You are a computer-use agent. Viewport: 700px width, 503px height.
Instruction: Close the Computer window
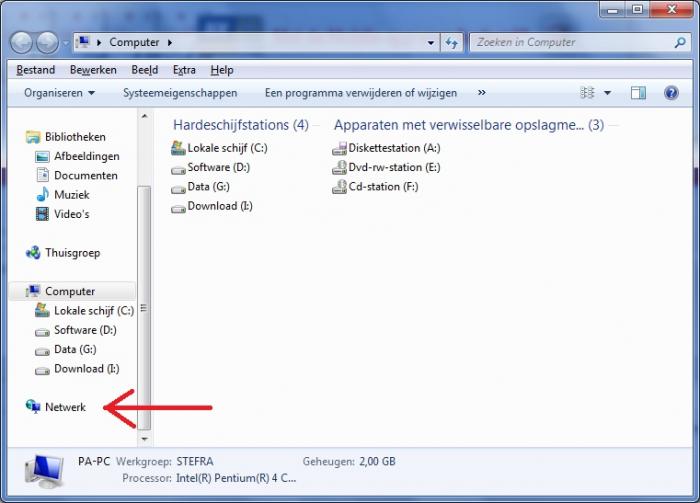671,9
